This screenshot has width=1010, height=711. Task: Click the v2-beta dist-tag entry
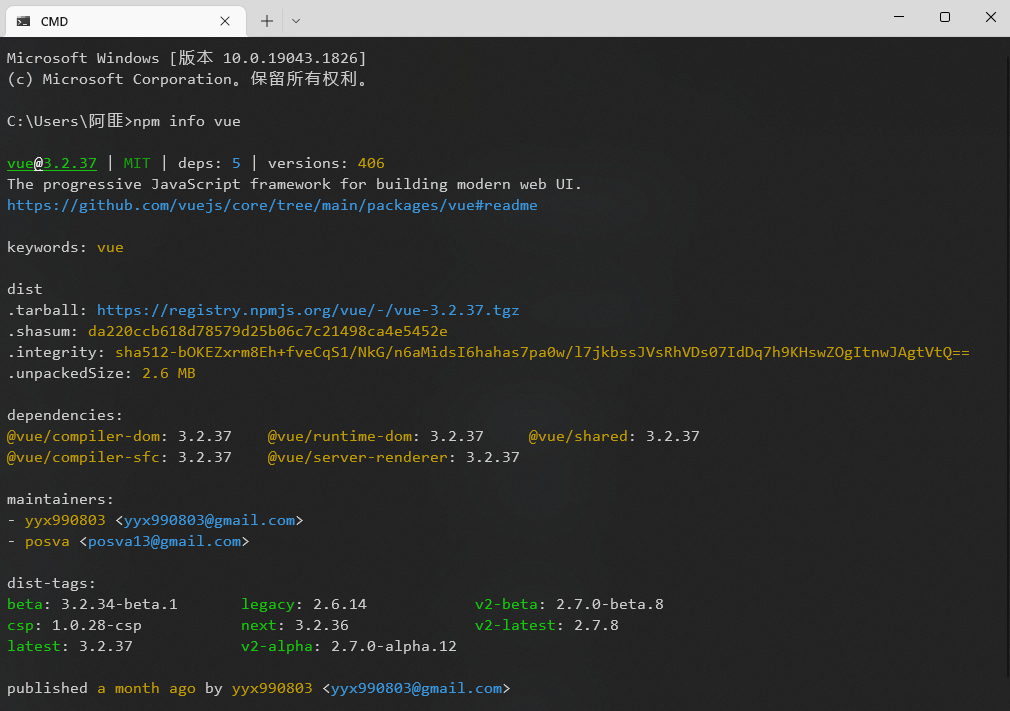(569, 604)
